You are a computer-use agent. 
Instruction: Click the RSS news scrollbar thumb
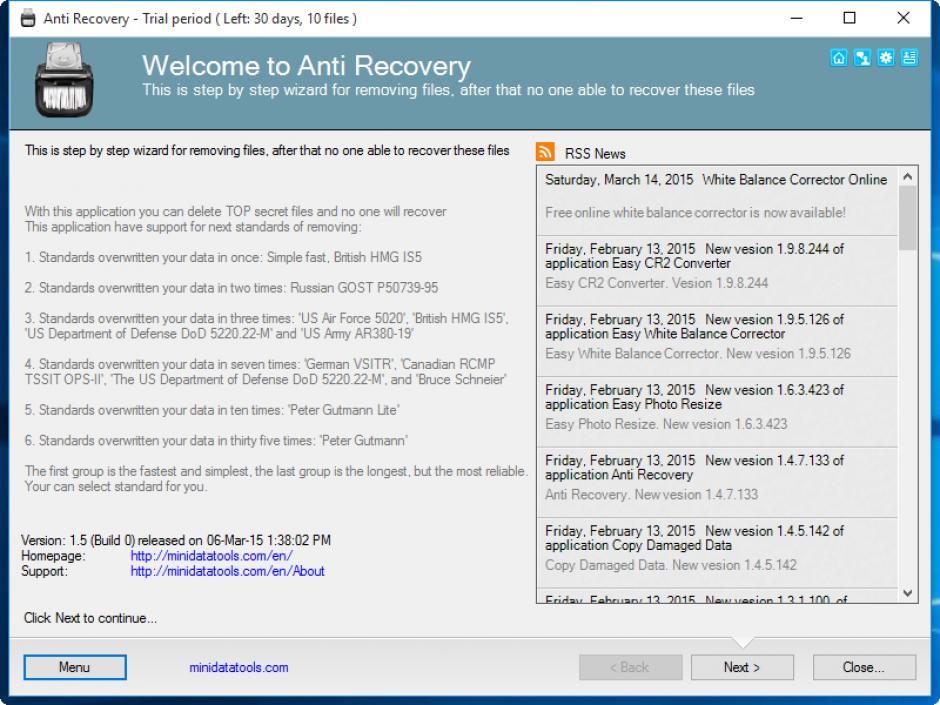(x=908, y=218)
